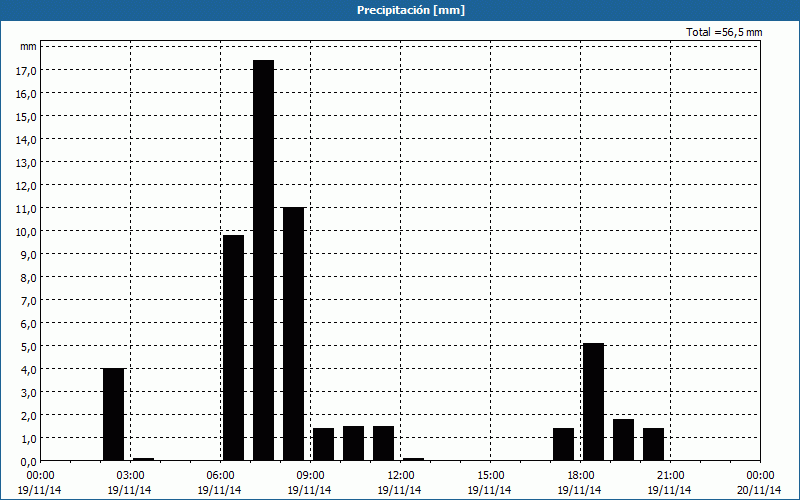Viewport: 800px width, 500px height.
Task: Select the tallest bar reaching about 17,4 mm
Action: 263,260
